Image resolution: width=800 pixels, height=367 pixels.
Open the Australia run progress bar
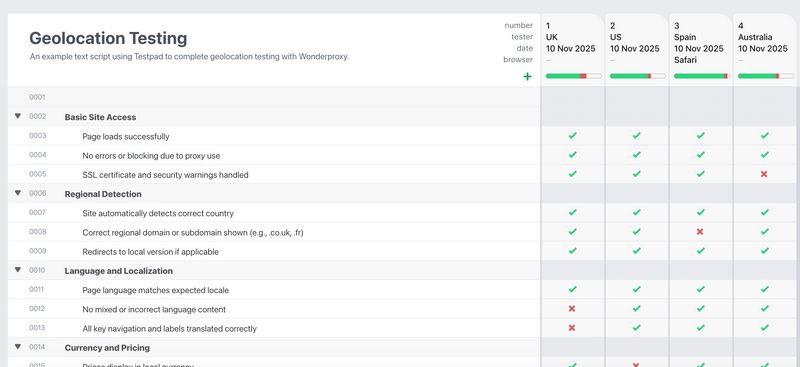766,76
